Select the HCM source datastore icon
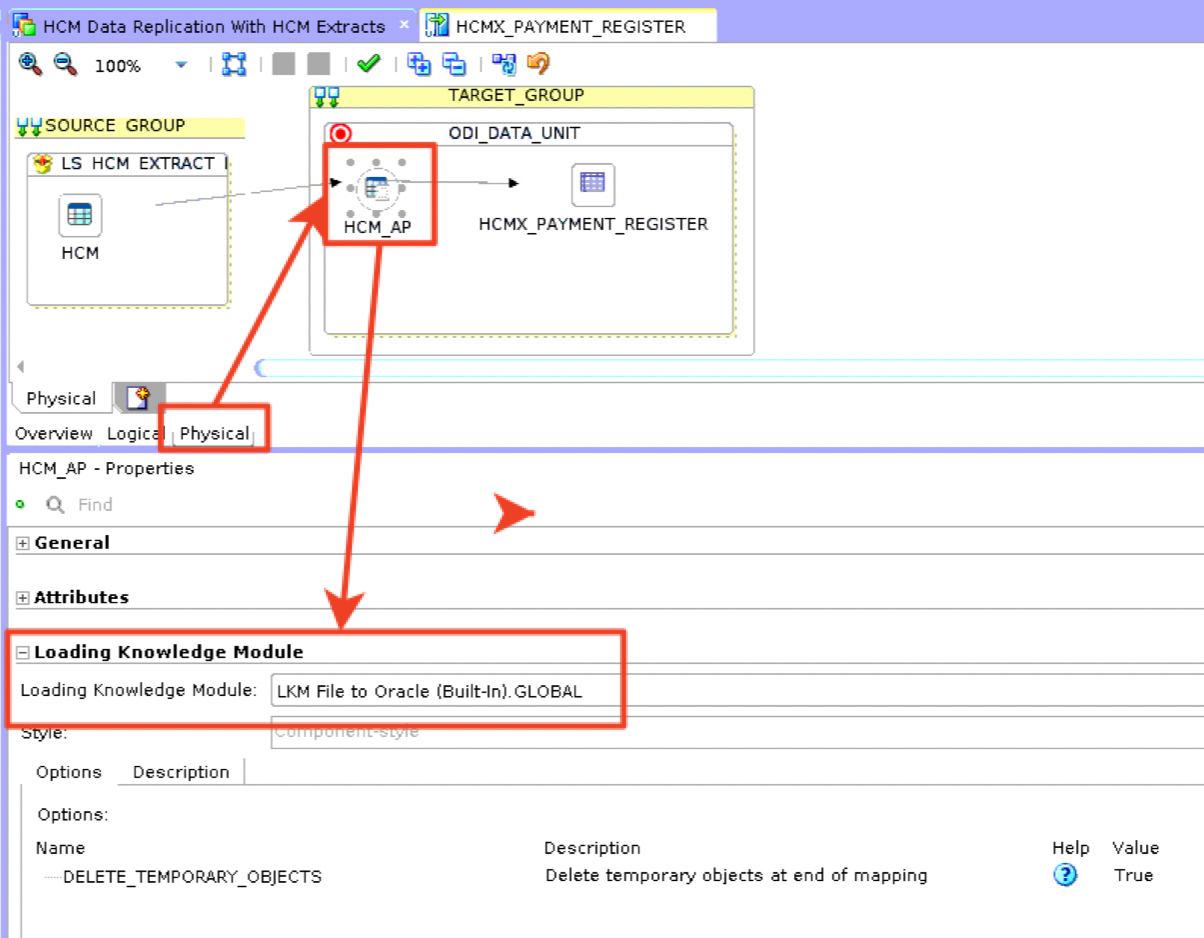This screenshot has height=938, width=1204. pyautogui.click(x=80, y=215)
